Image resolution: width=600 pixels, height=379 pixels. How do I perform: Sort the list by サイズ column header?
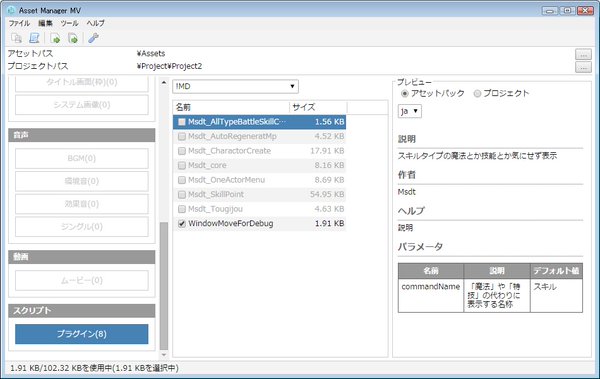[x=318, y=107]
